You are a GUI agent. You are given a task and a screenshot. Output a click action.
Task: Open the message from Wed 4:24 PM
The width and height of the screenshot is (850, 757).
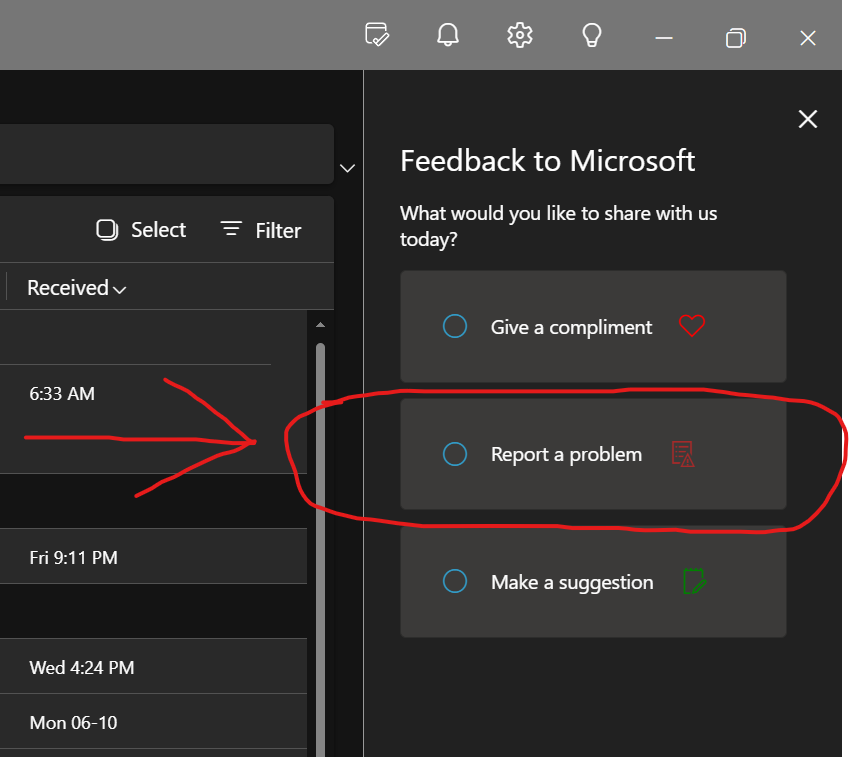153,666
